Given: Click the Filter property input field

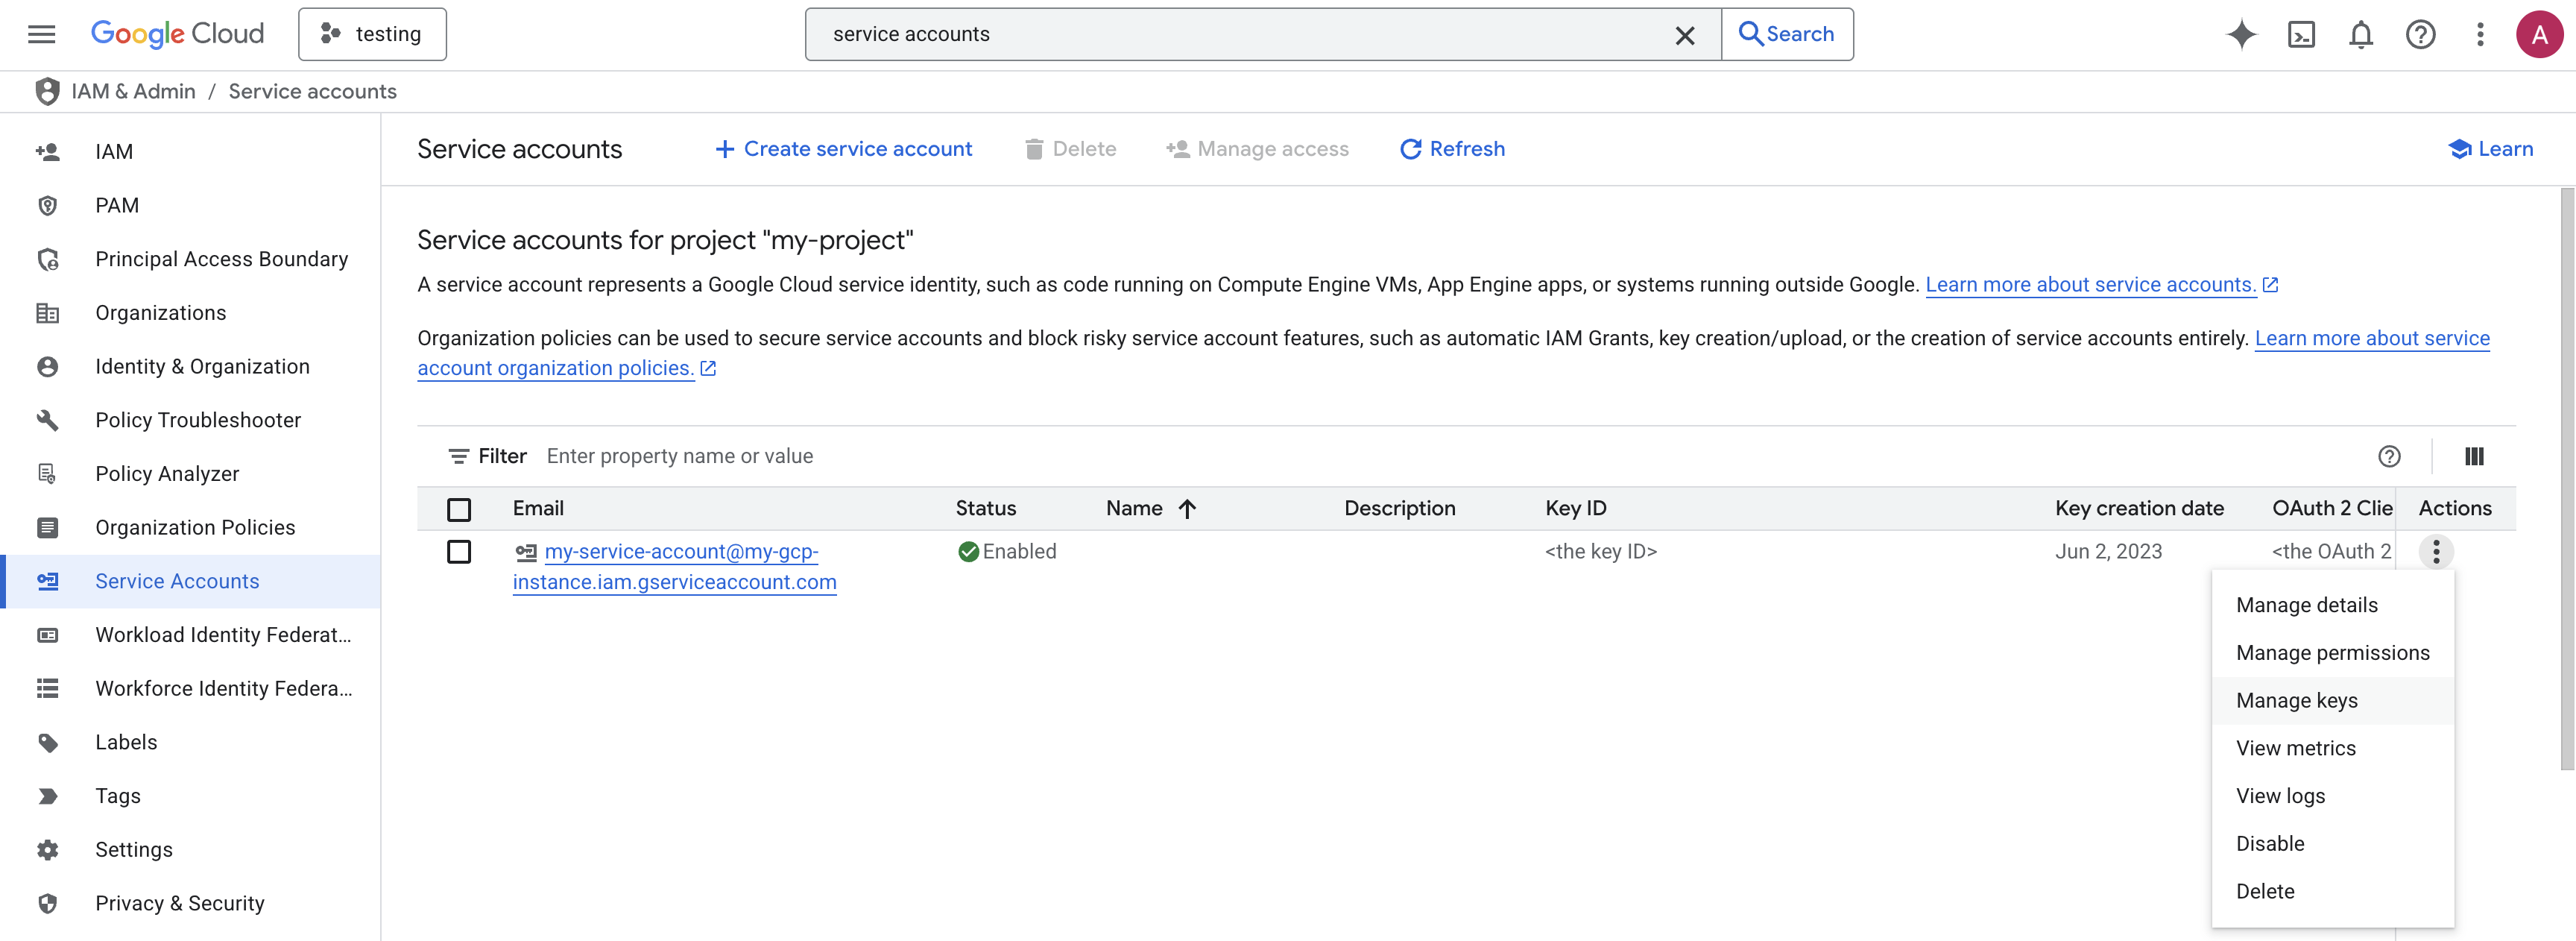Looking at the screenshot, I should click(900, 456).
